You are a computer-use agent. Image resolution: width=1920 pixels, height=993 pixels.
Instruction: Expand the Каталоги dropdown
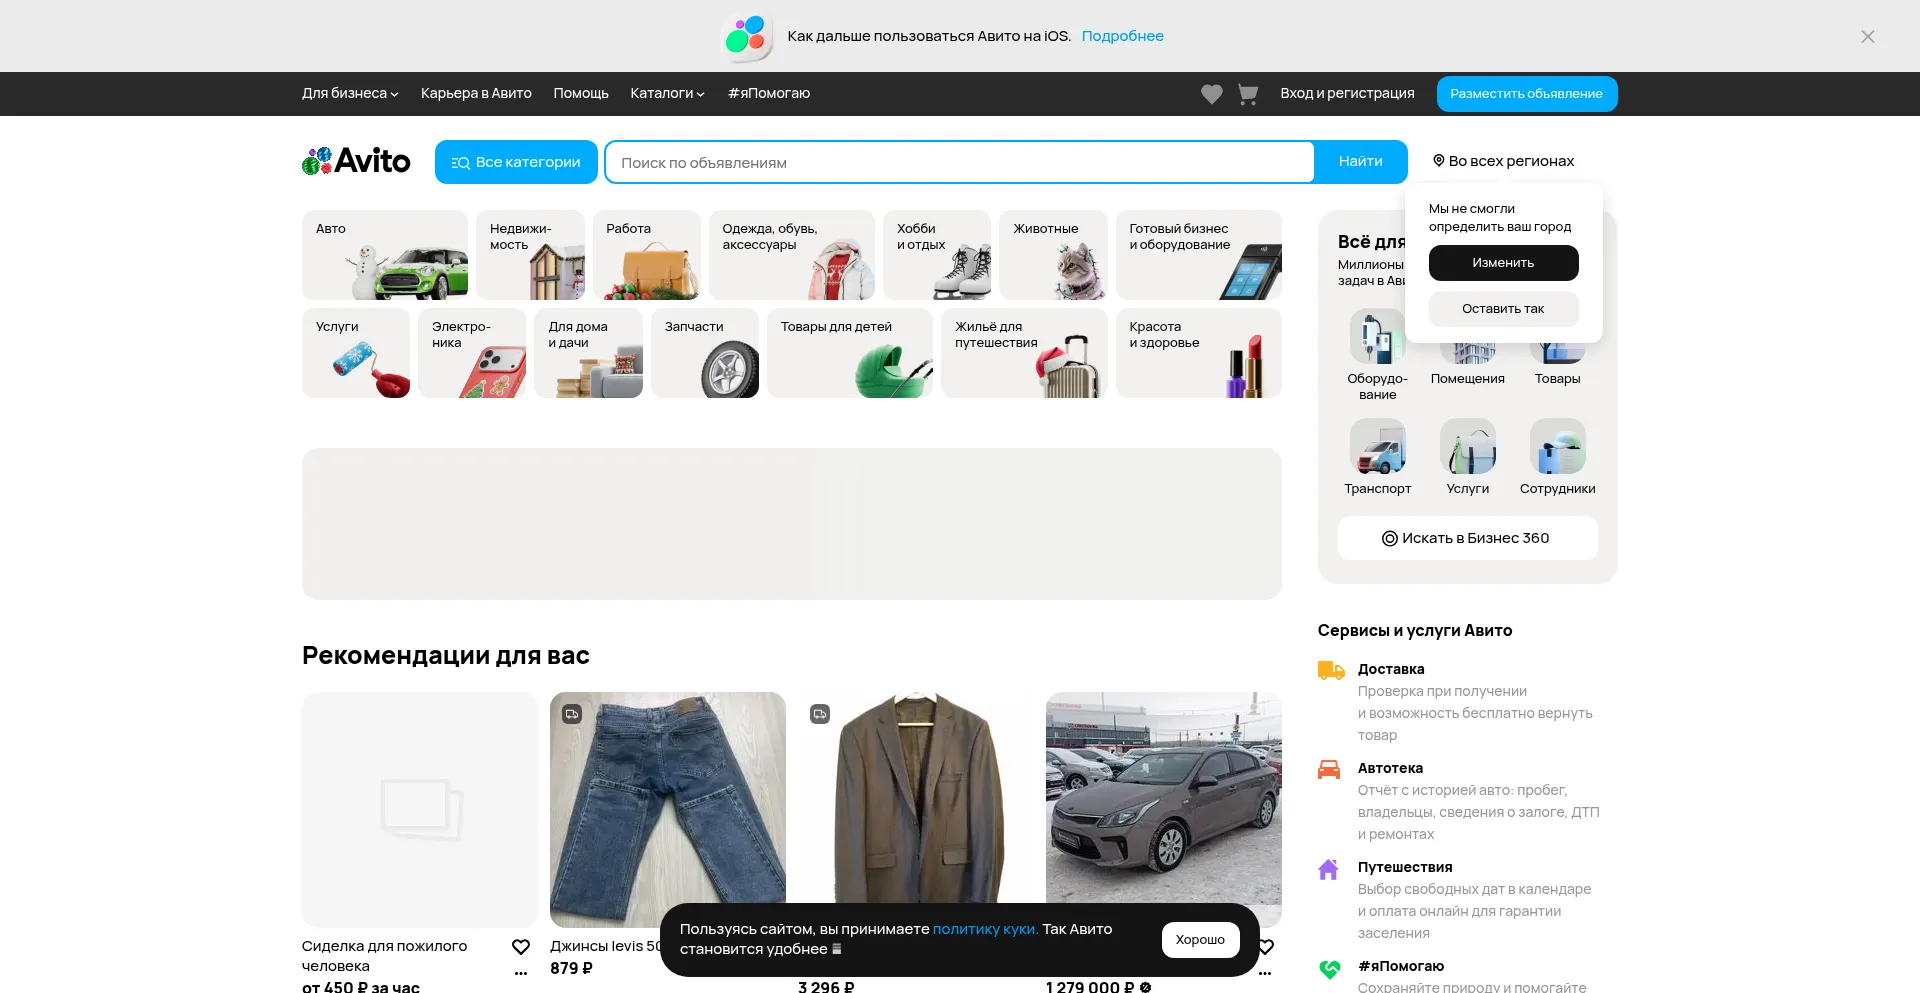pos(666,93)
